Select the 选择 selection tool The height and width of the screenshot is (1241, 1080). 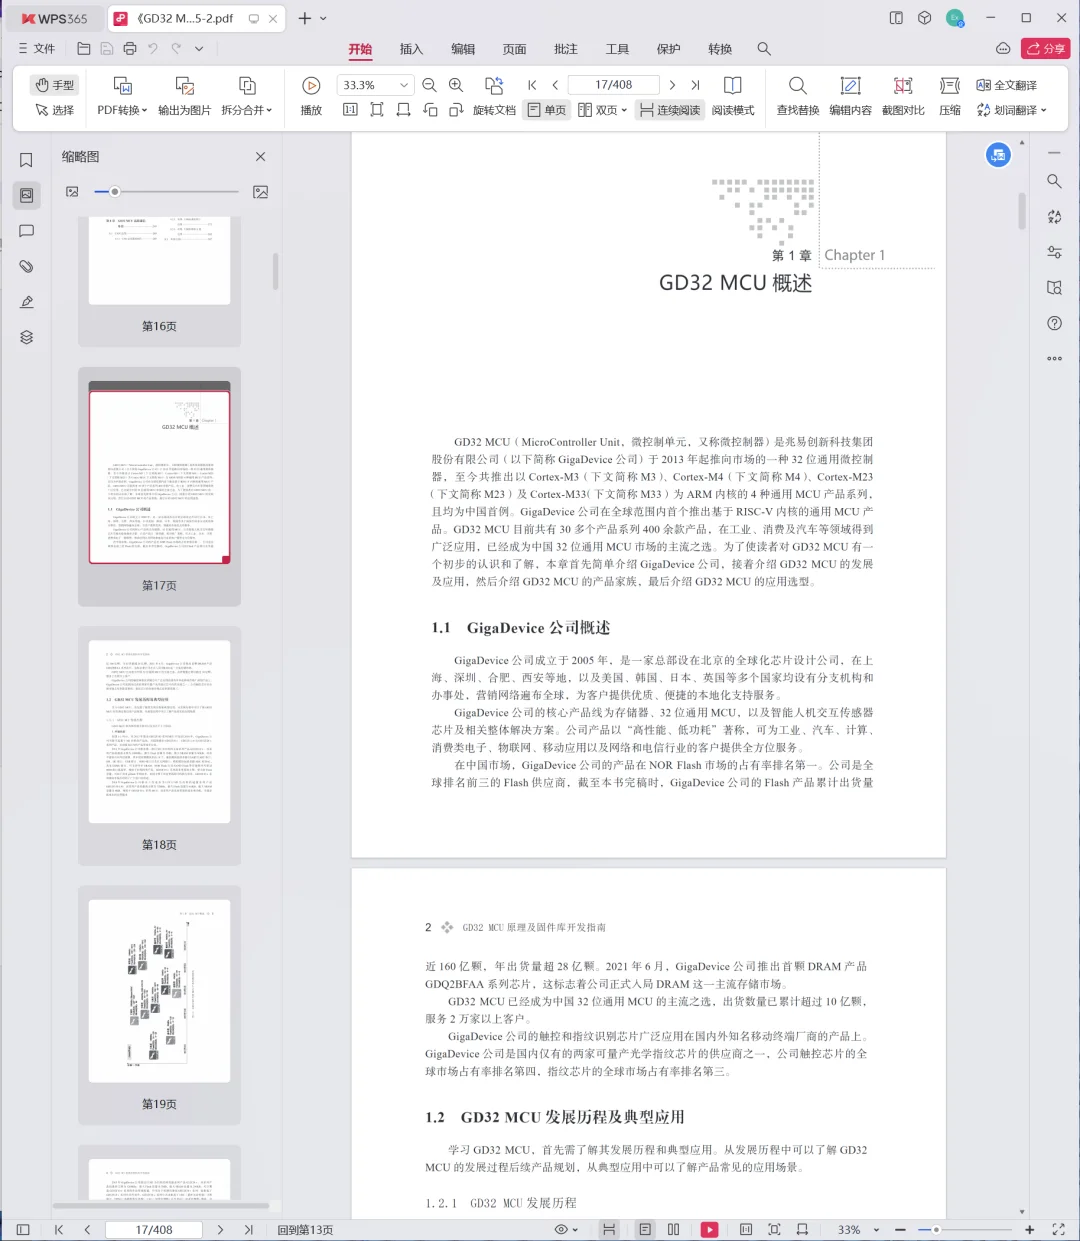pos(55,110)
